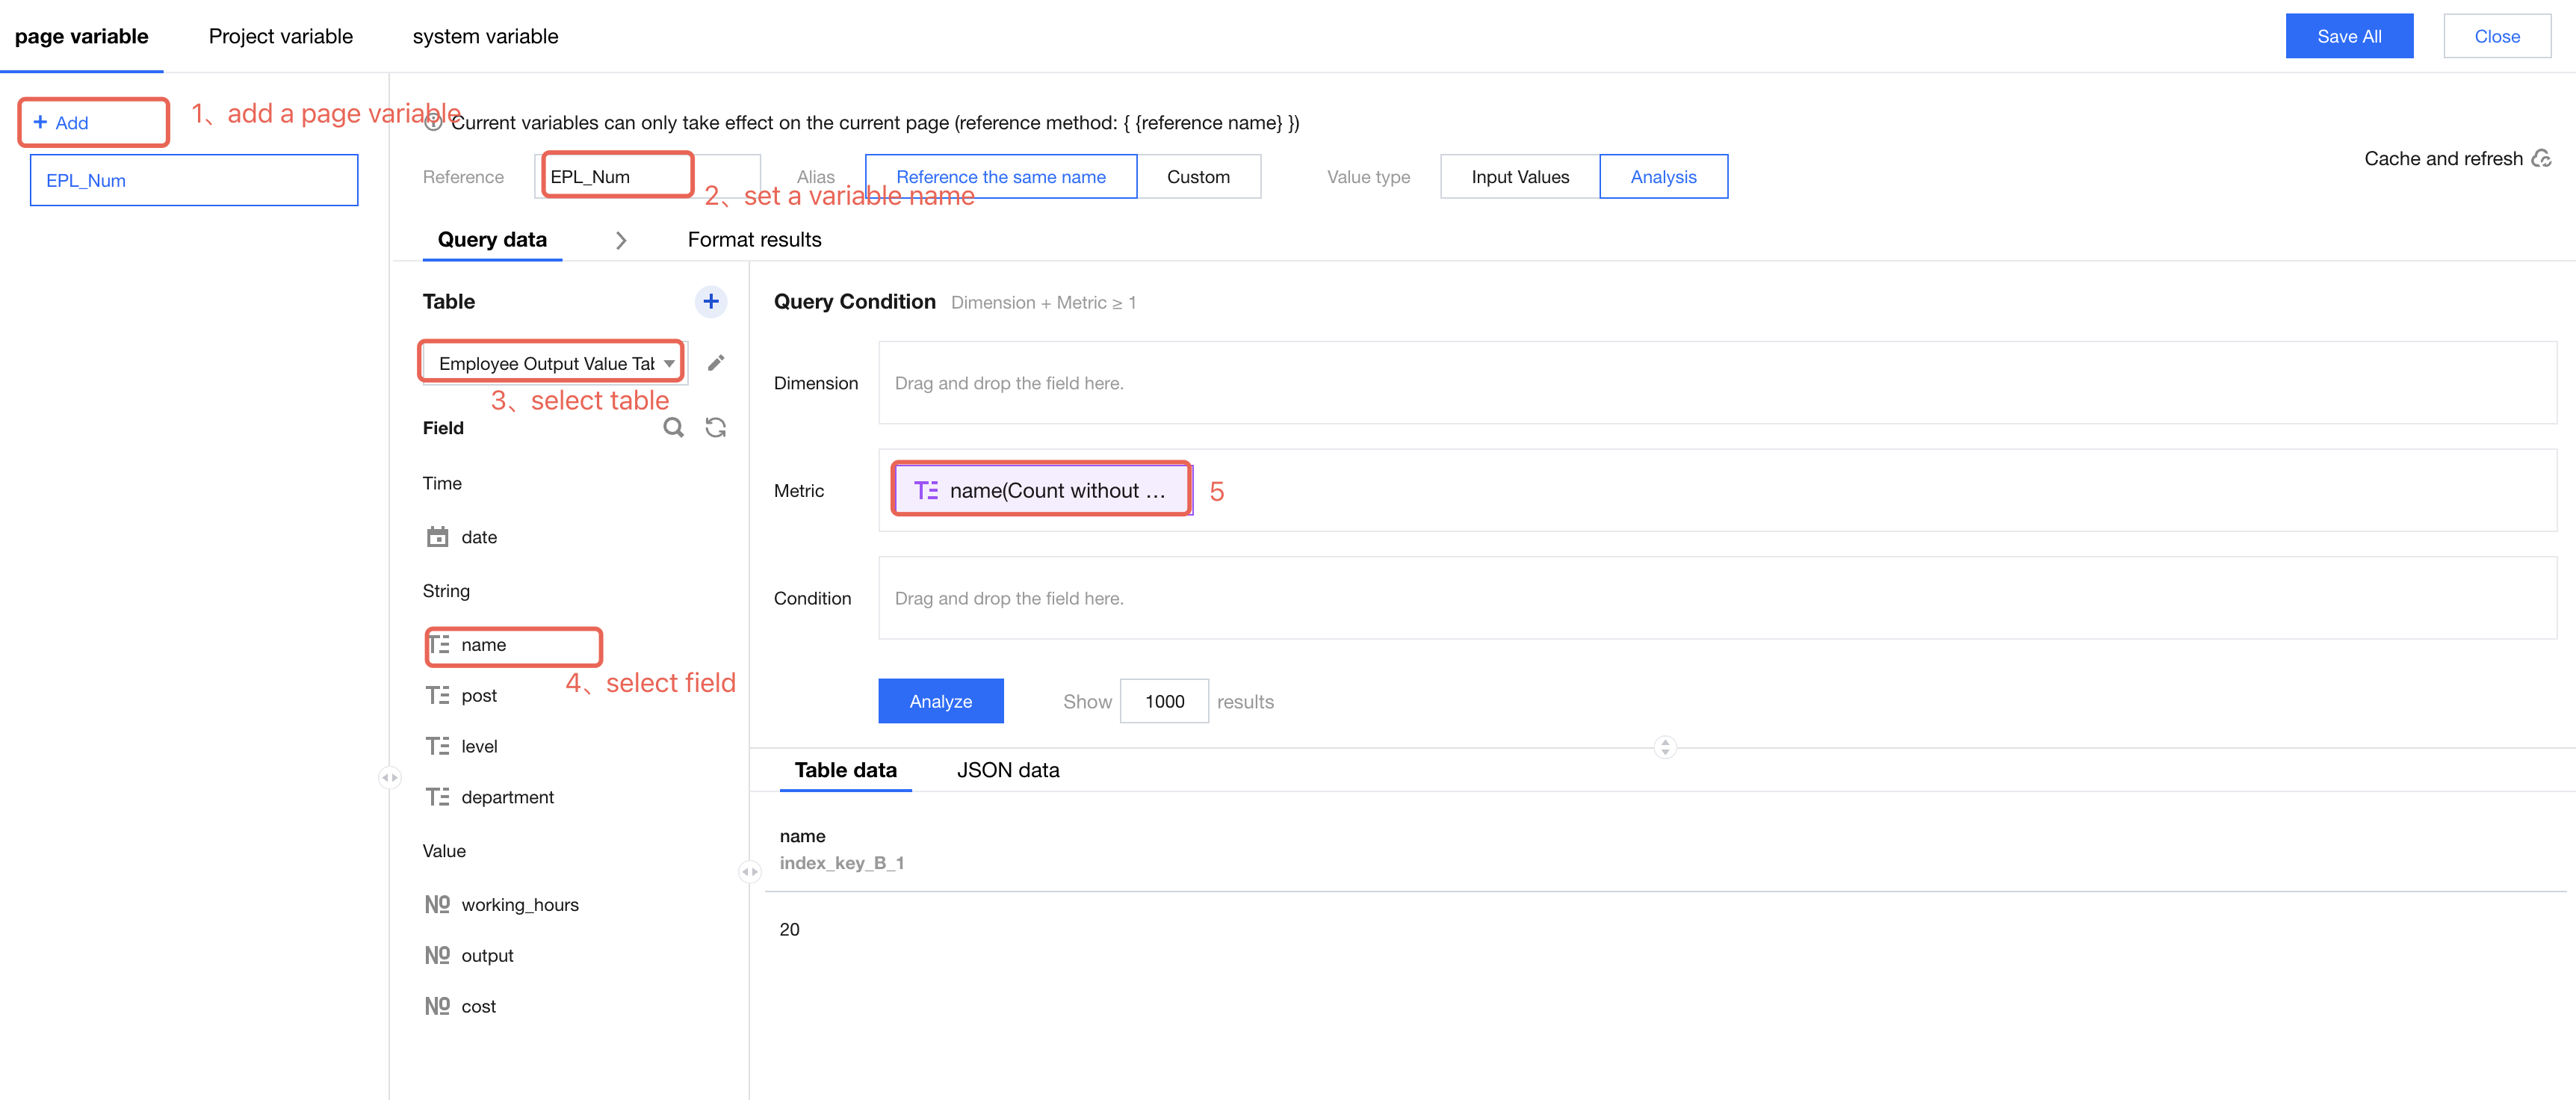
Task: Click the refresh fields icon
Action: [x=716, y=428]
